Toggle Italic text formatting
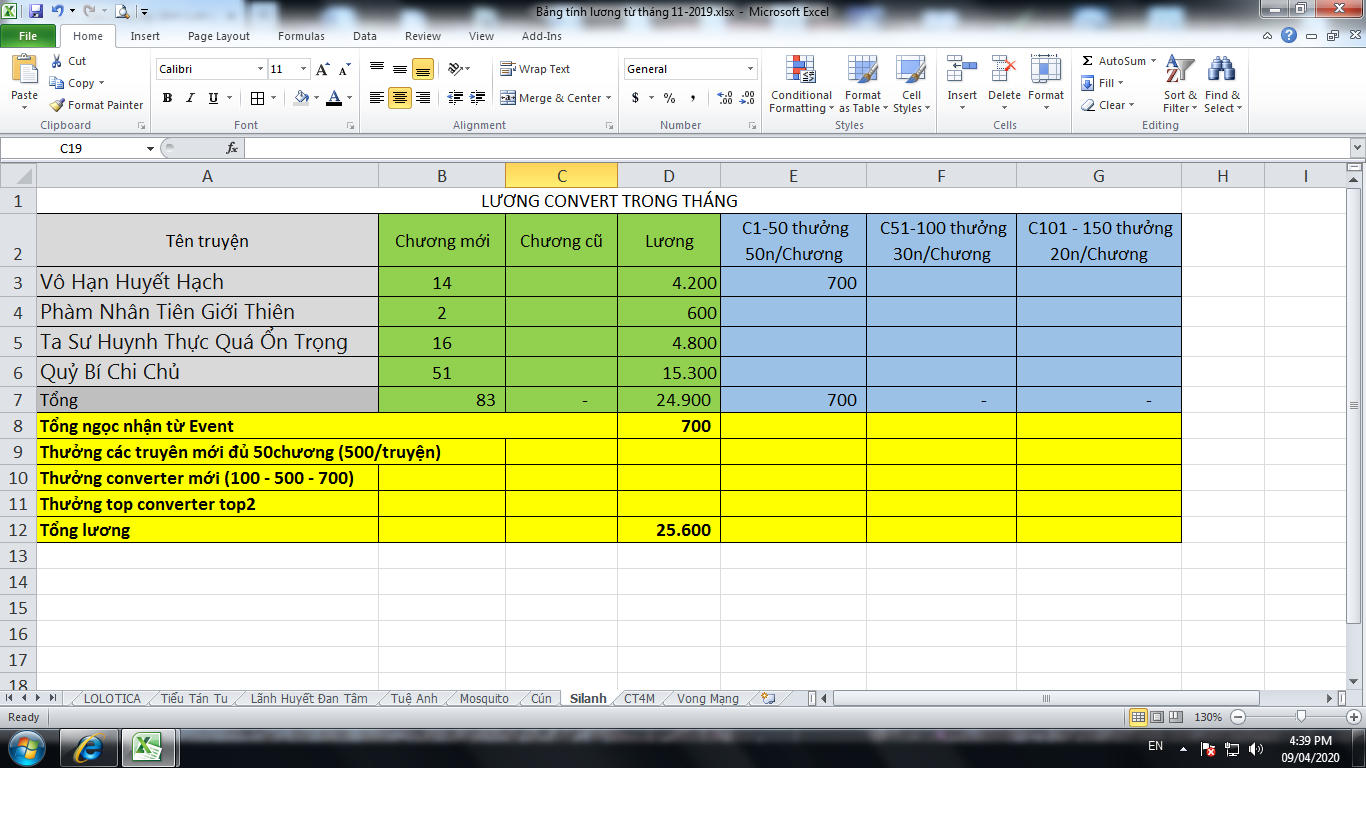The height and width of the screenshot is (828, 1366). point(190,98)
